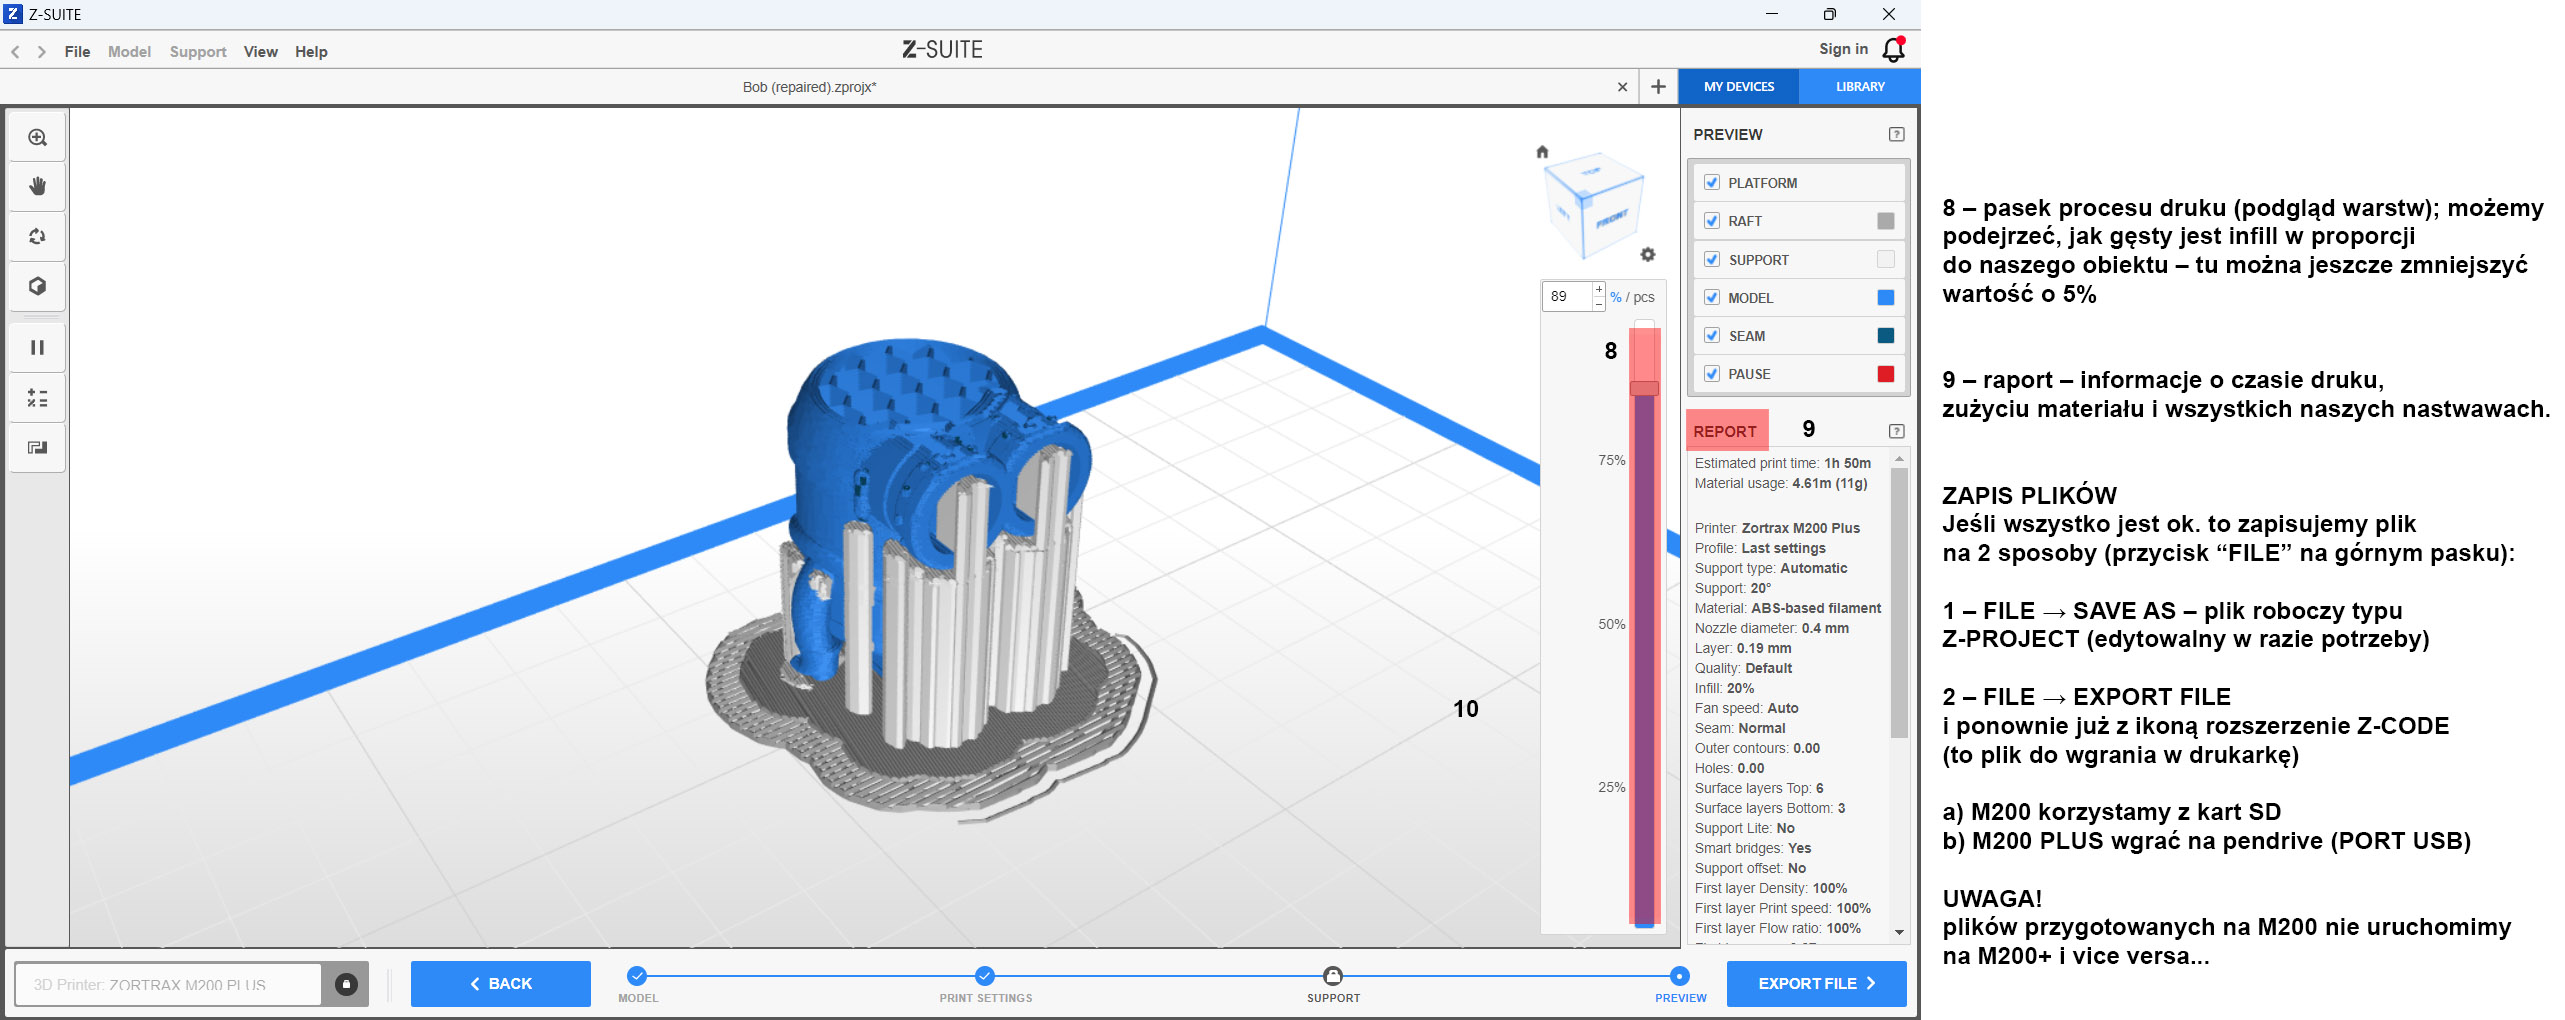Viewport: 2565px width, 1020px height.
Task: Open view cube settings gear
Action: tap(1648, 254)
